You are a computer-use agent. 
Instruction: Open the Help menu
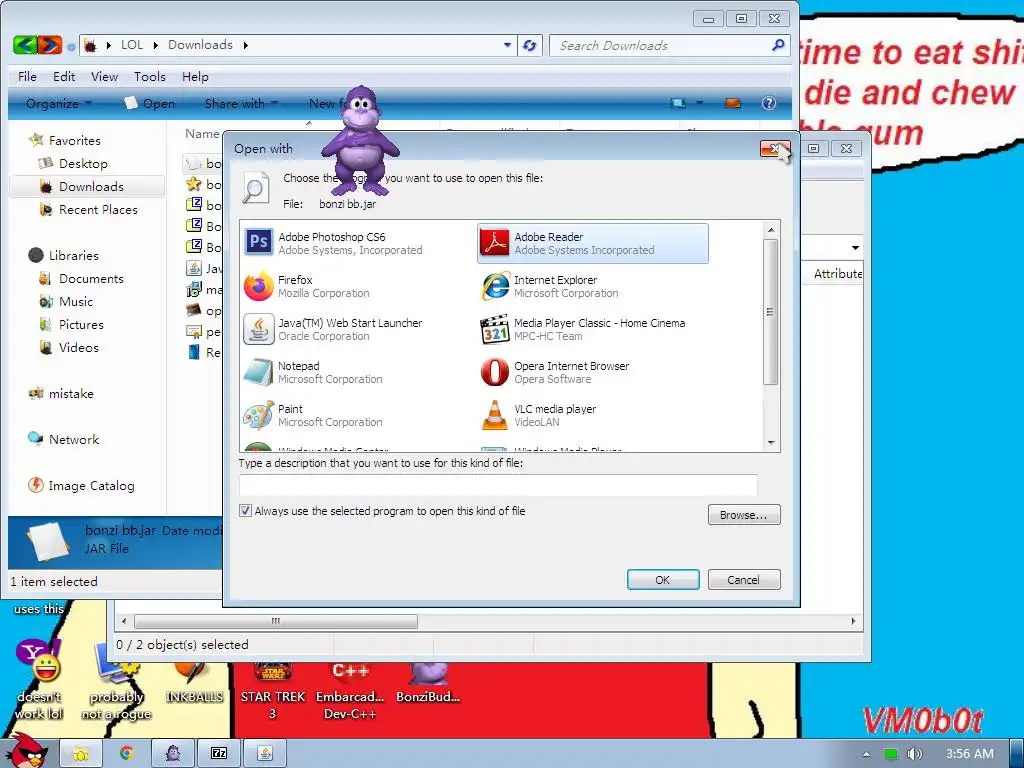(x=195, y=76)
